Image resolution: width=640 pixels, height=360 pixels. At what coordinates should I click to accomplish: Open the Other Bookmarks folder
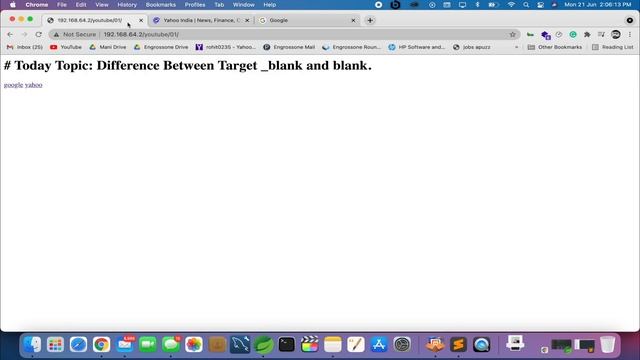pyautogui.click(x=555, y=47)
